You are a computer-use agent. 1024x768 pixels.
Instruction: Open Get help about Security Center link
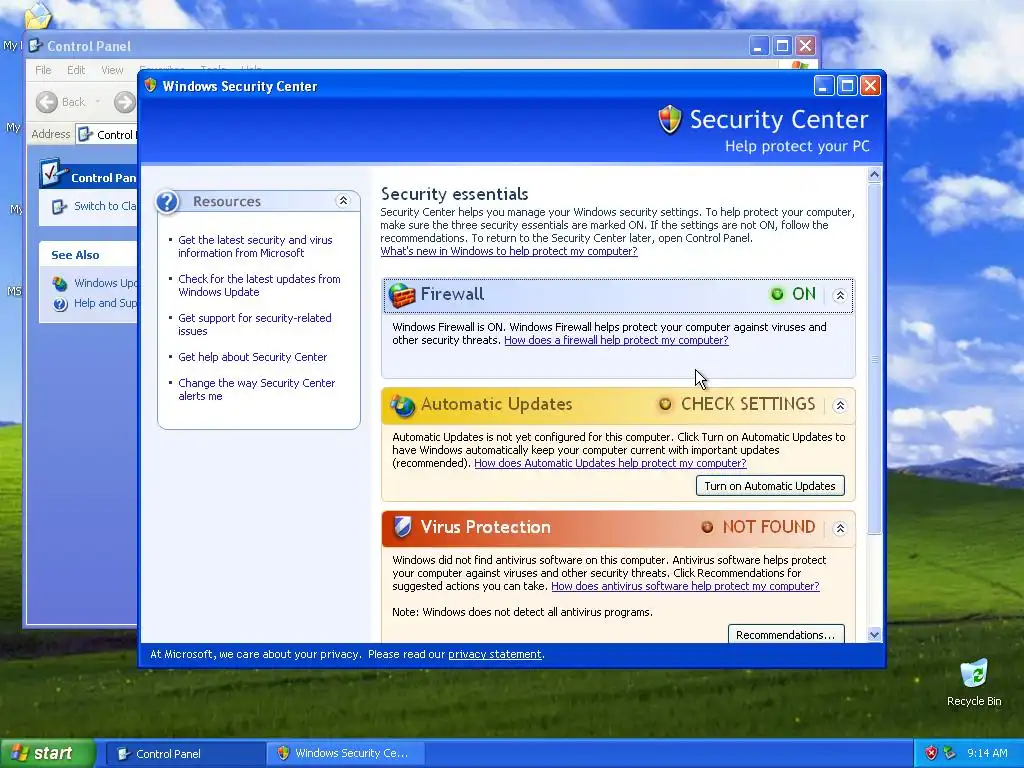[x=253, y=357]
